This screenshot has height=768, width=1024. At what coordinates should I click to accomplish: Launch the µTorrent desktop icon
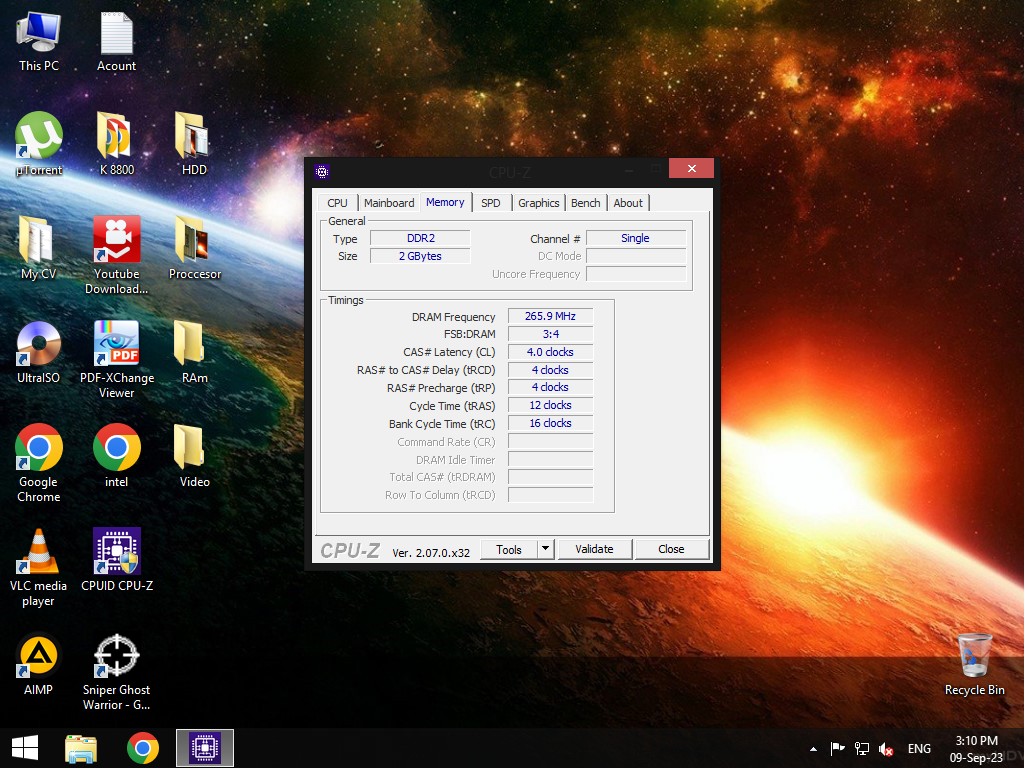point(39,136)
